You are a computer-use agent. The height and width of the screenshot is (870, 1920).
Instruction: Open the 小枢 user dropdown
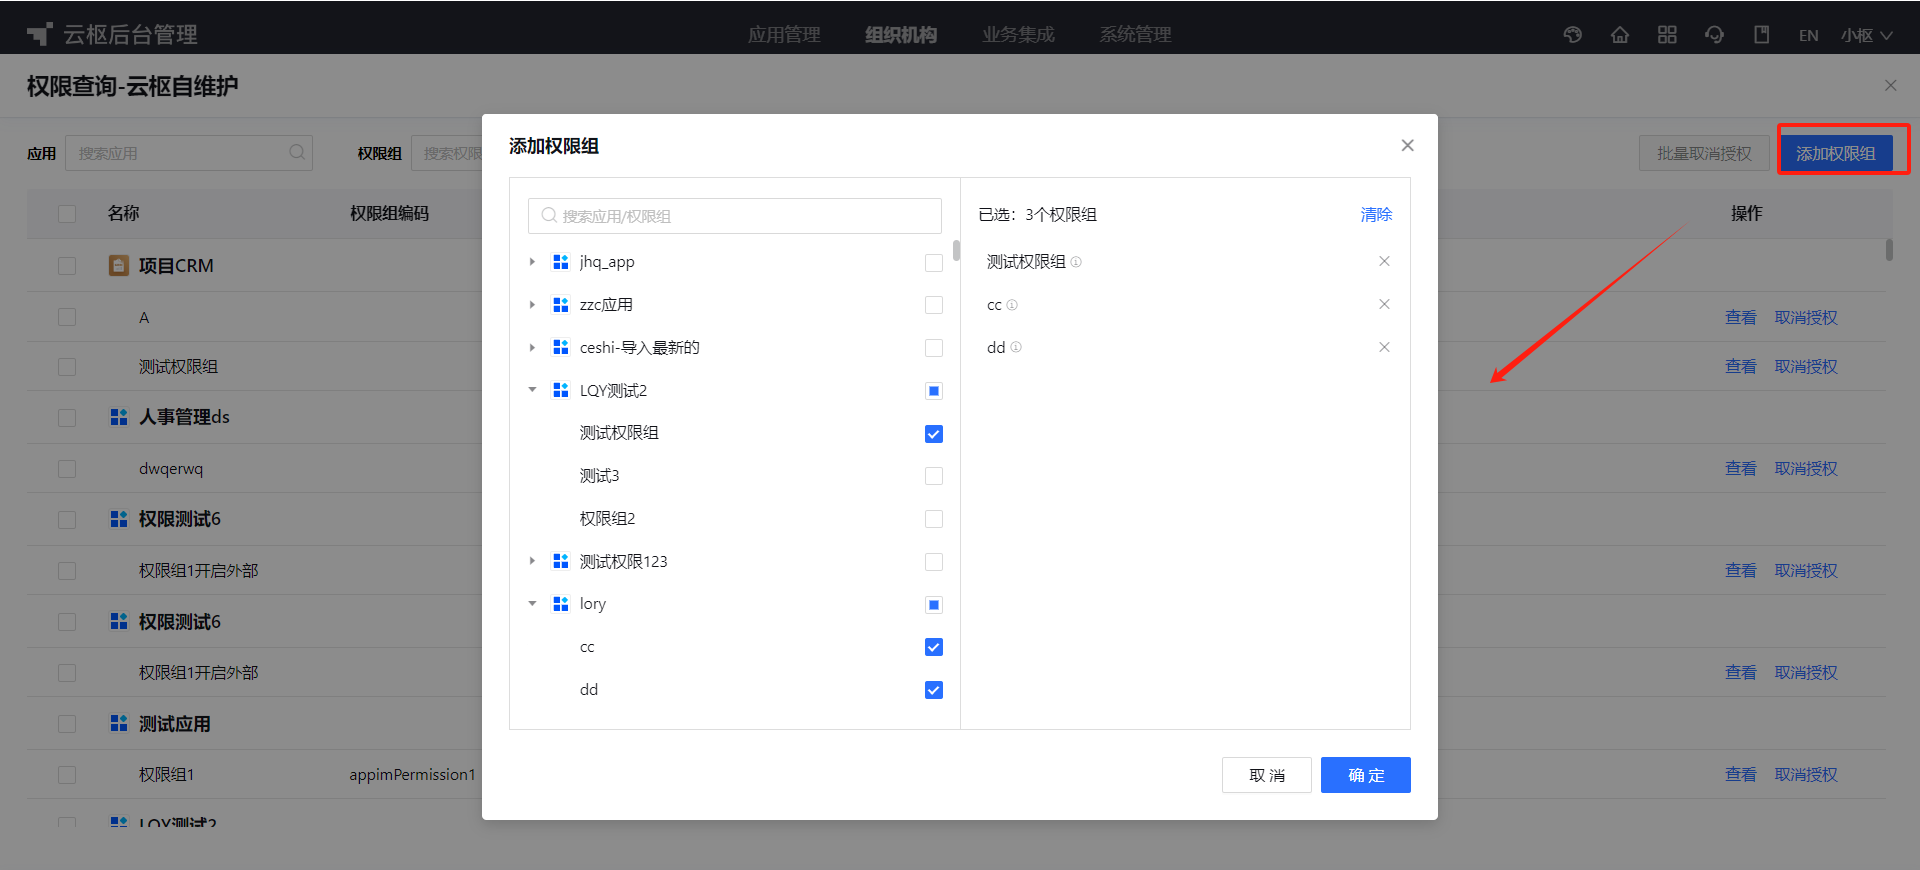1867,35
